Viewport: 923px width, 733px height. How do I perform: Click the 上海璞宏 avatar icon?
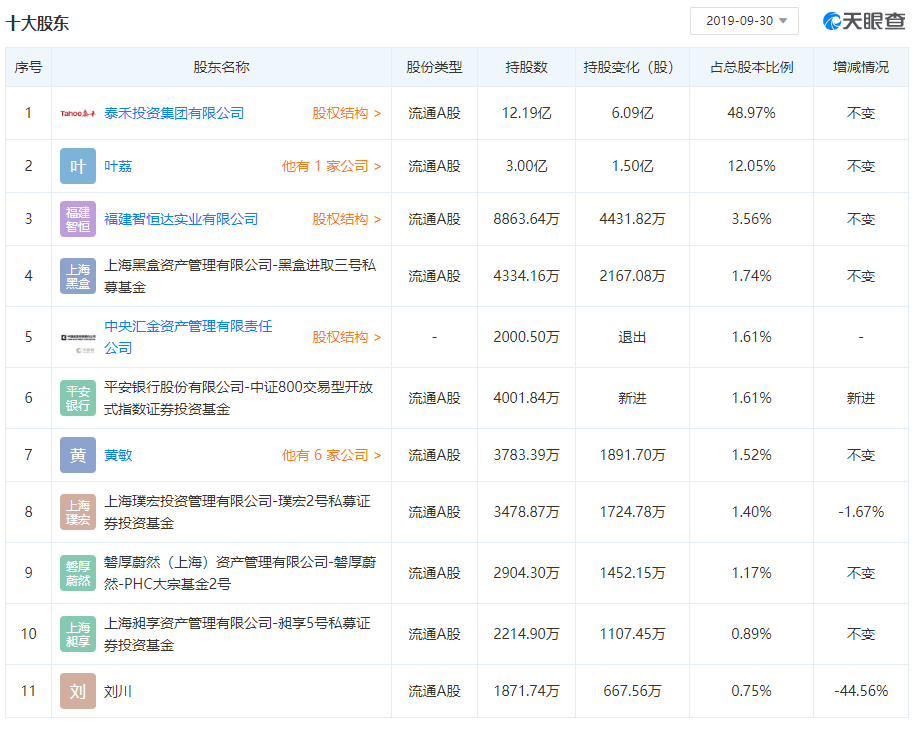click(x=78, y=512)
